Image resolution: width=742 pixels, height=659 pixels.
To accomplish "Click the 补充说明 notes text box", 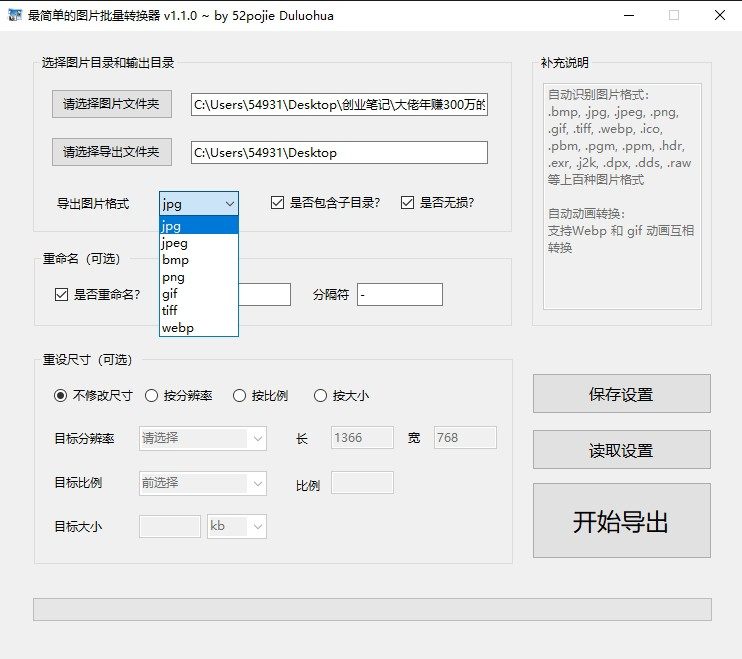I will click(x=622, y=196).
